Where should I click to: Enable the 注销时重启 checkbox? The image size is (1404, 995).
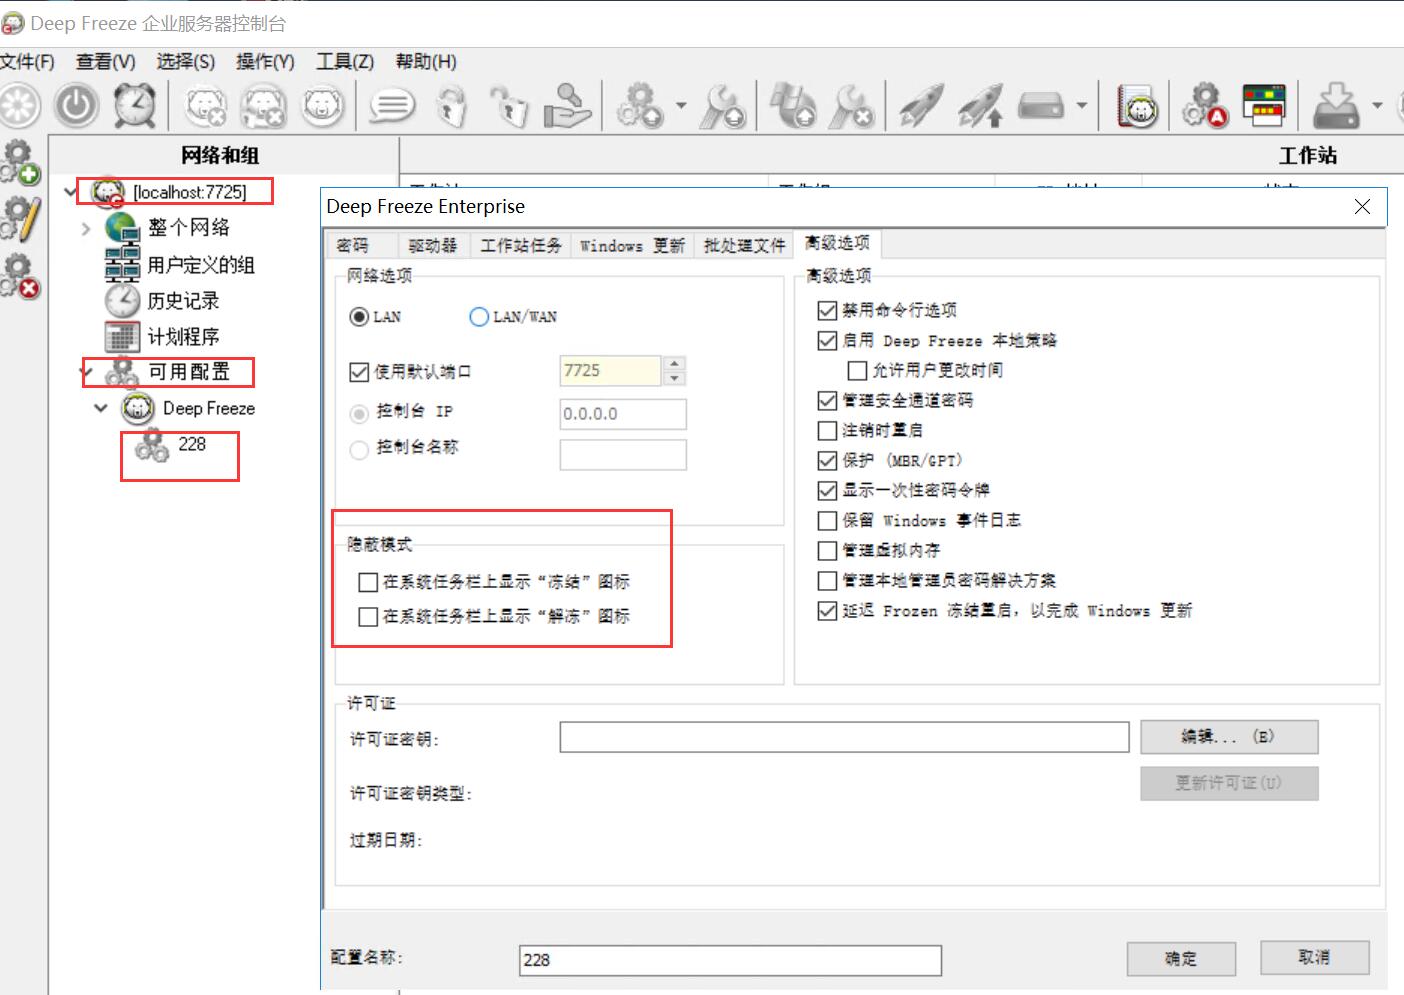click(827, 431)
